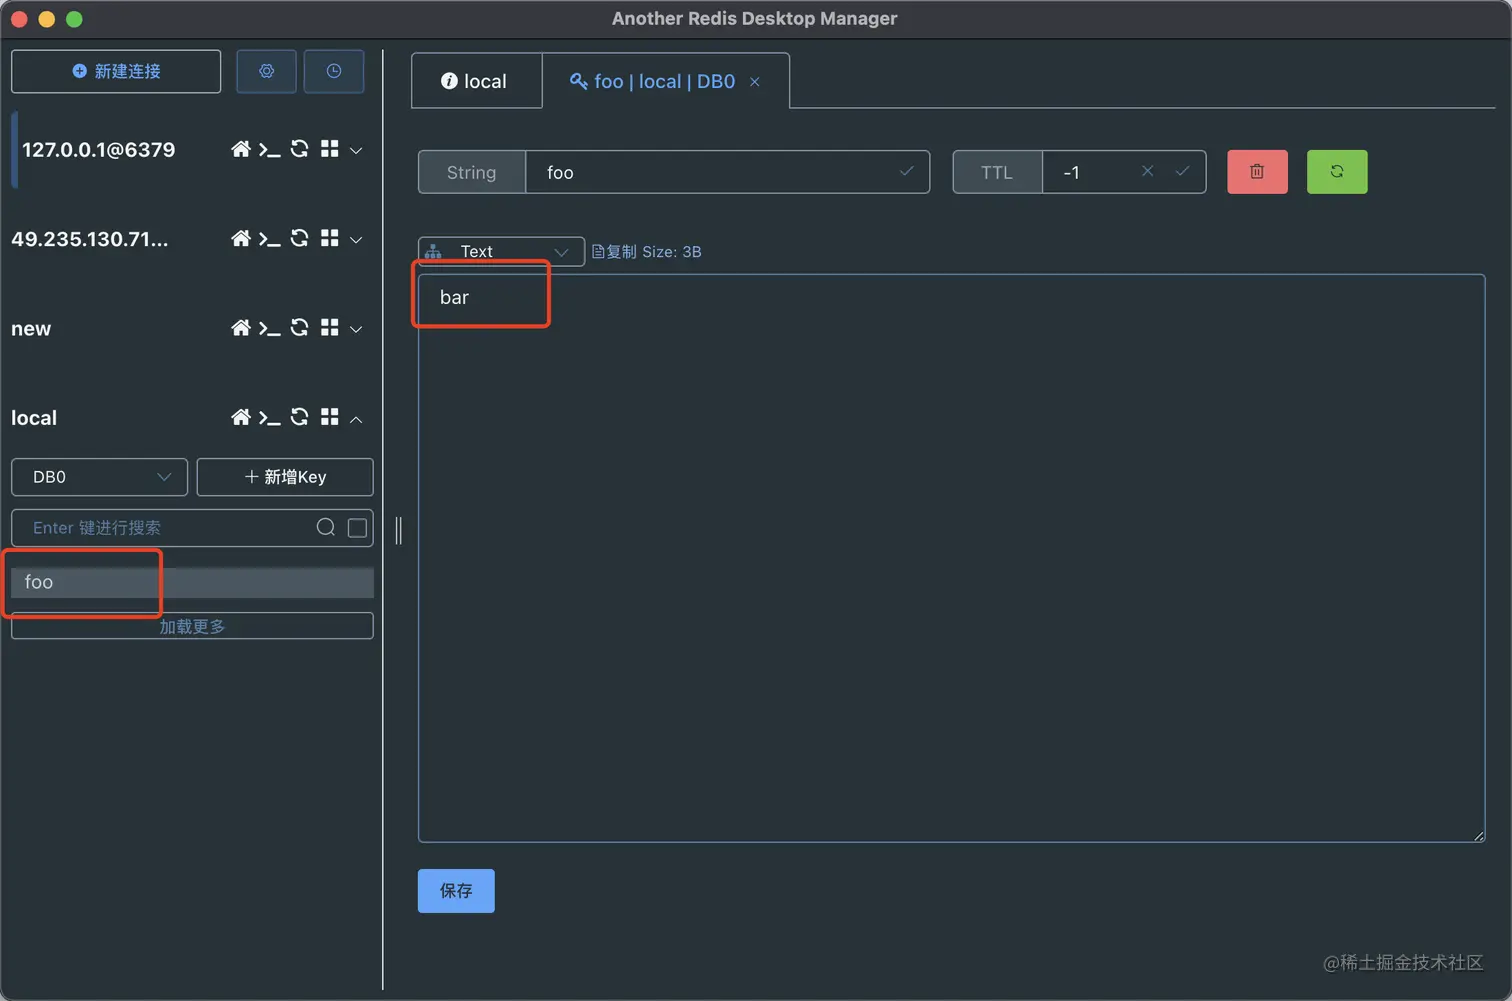1512x1001 pixels.
Task: Click the local connection name
Action: point(34,418)
